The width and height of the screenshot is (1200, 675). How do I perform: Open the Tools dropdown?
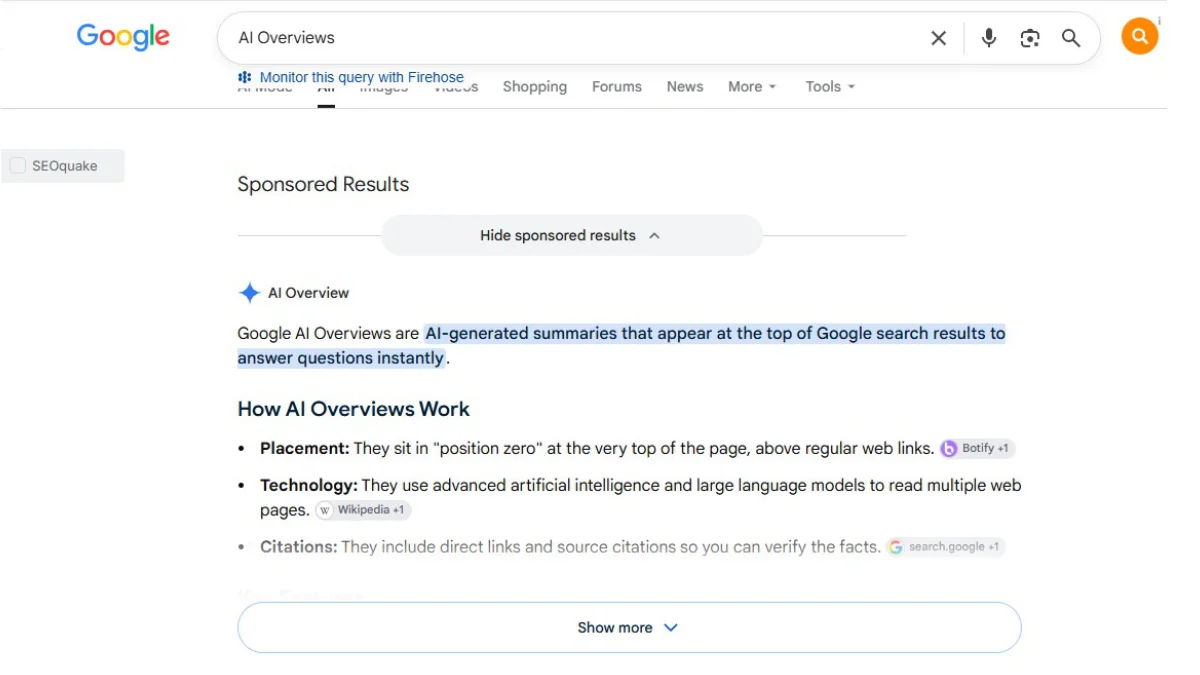830,87
